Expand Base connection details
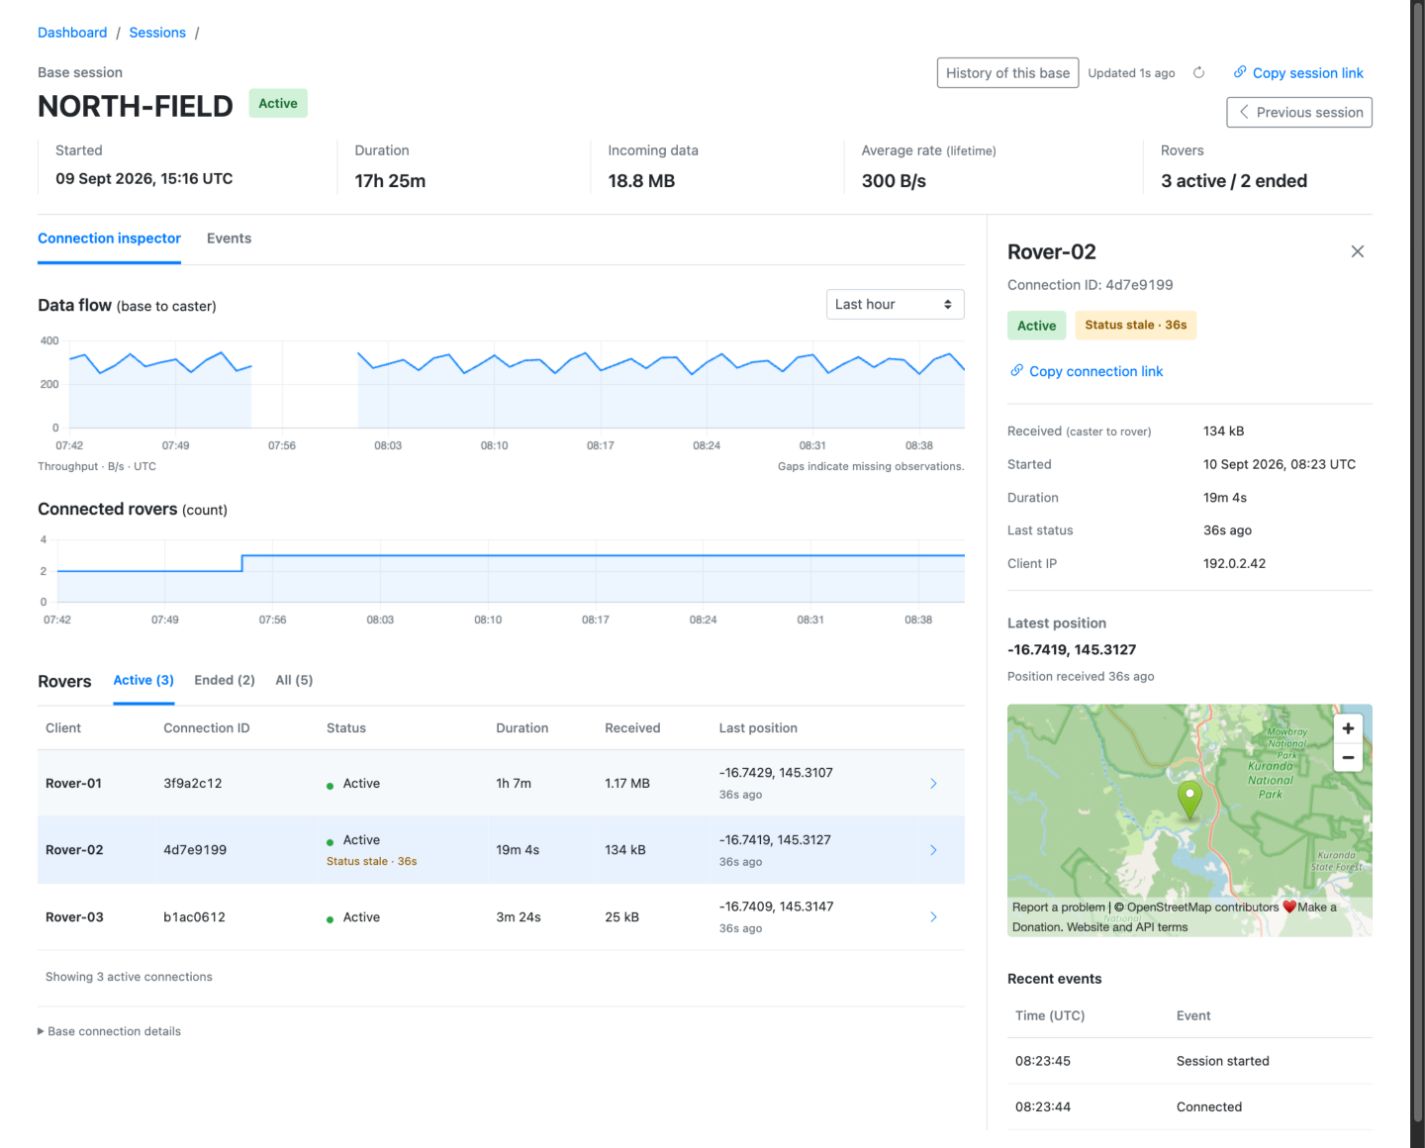 [109, 1031]
